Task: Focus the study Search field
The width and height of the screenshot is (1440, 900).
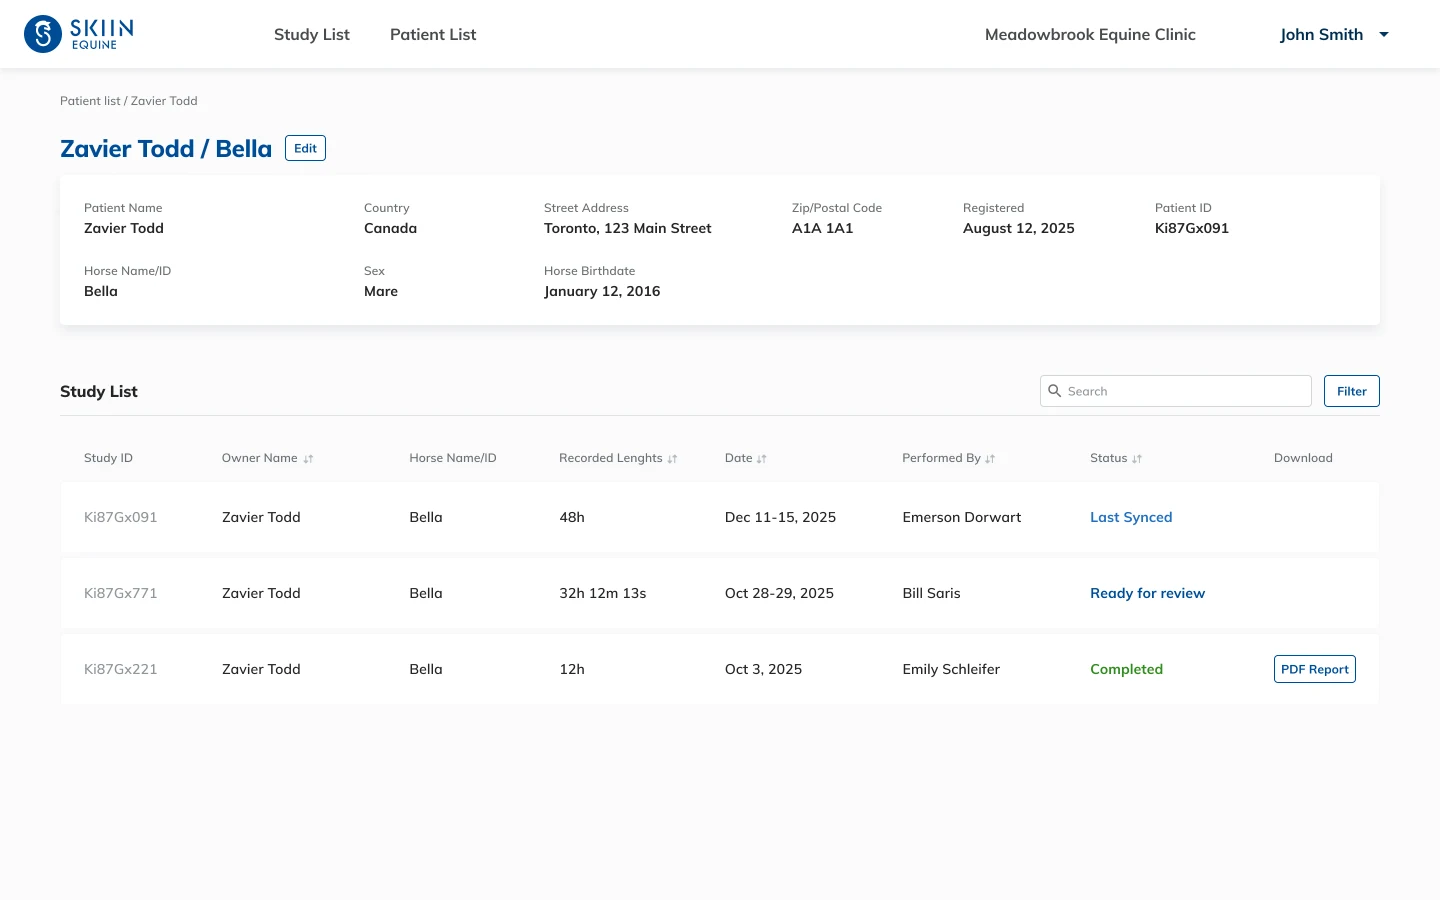Action: pyautogui.click(x=1176, y=391)
